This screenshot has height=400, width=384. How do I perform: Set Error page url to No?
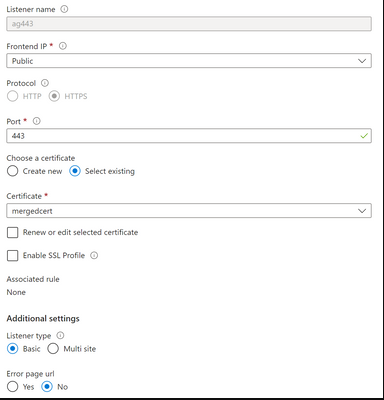click(x=47, y=387)
